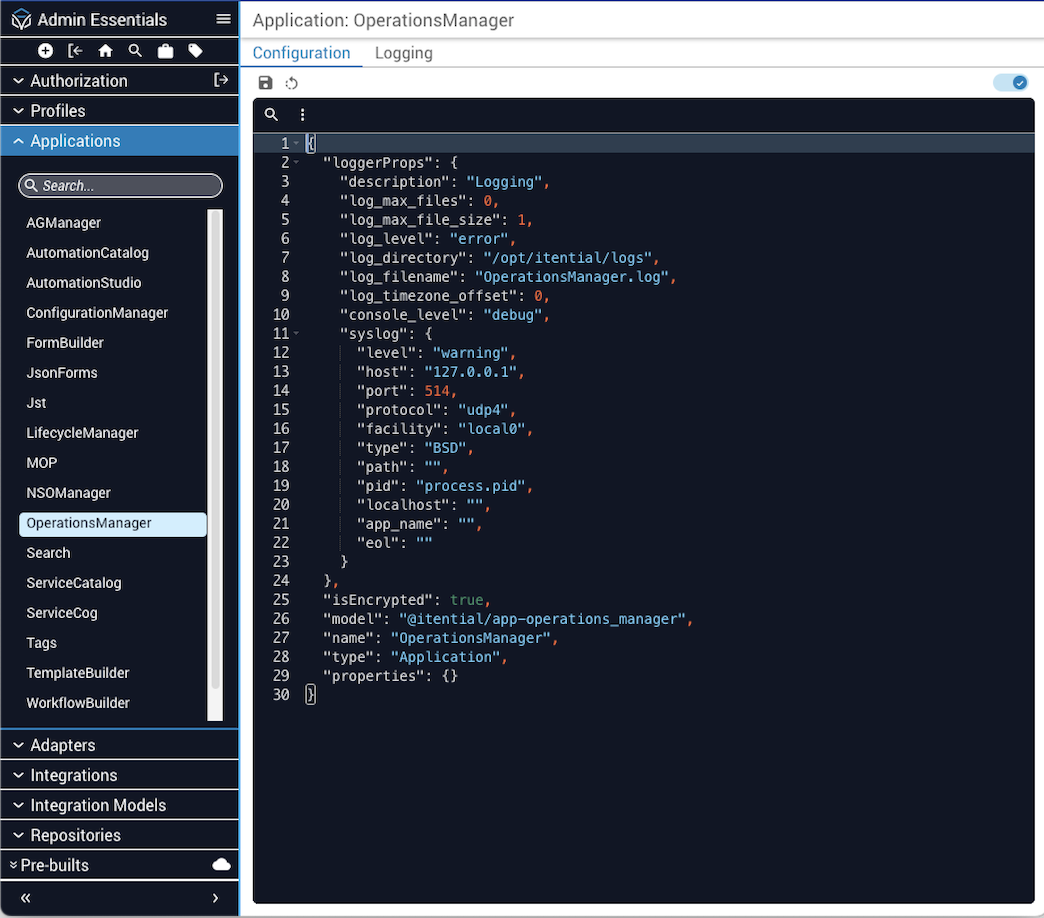1044x918 pixels.
Task: Click the save configuration icon
Action: [x=265, y=83]
